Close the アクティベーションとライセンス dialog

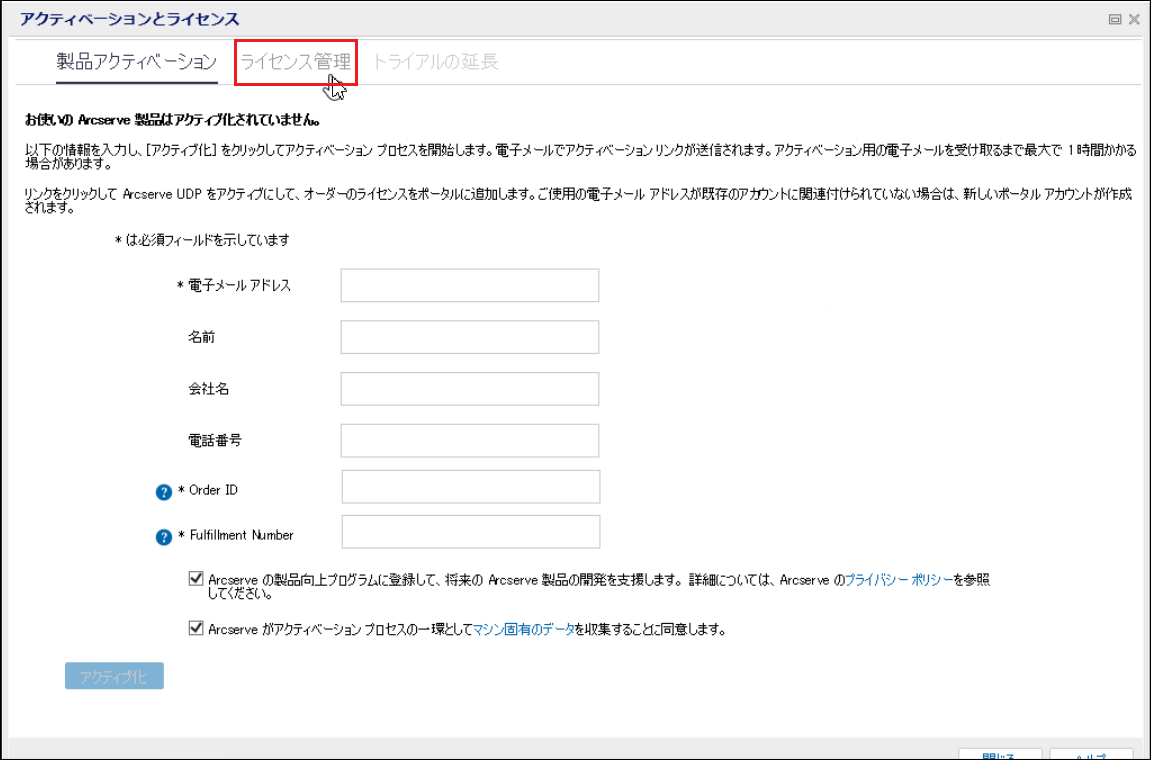click(x=1134, y=20)
